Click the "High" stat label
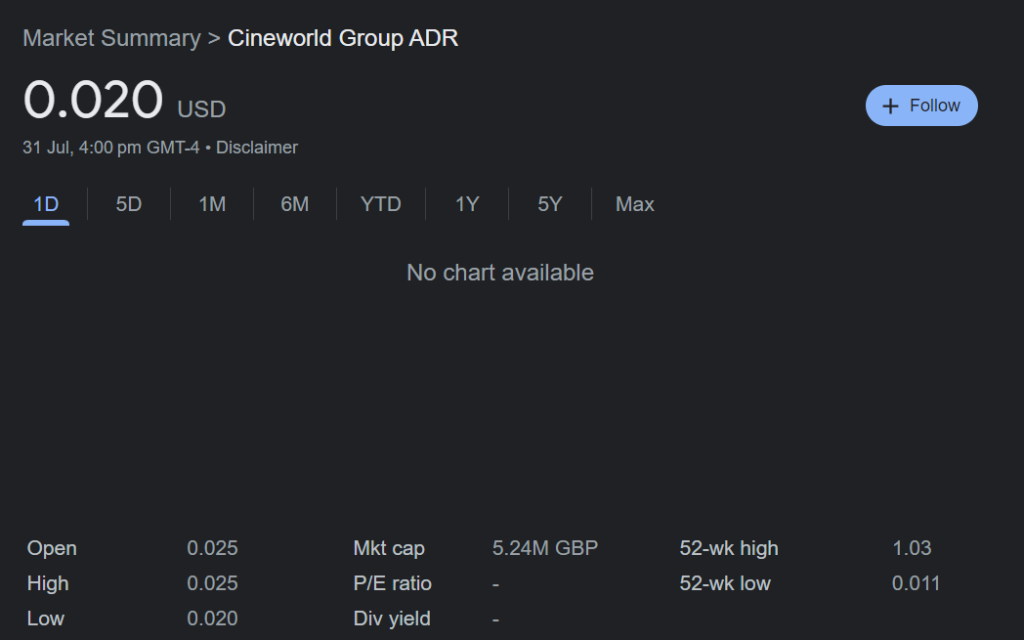Image resolution: width=1024 pixels, height=640 pixels. 48,583
